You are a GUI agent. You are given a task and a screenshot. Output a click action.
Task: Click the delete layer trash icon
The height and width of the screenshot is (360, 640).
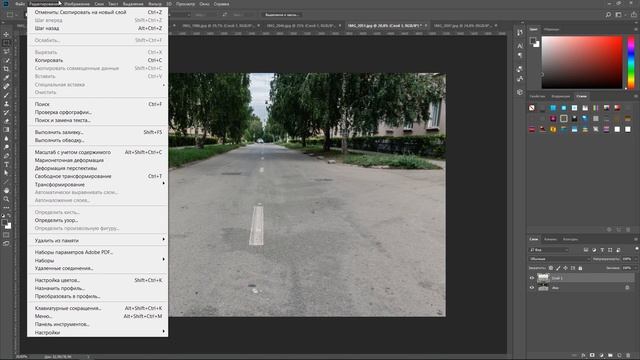[629, 356]
